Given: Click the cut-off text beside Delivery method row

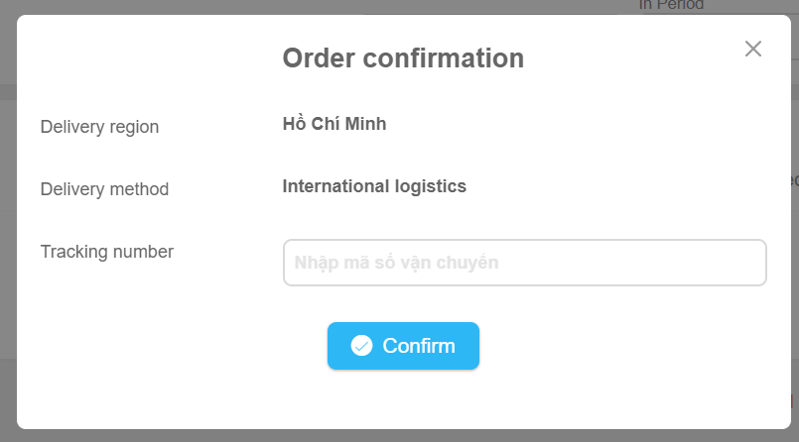Looking at the screenshot, I should point(795,180).
